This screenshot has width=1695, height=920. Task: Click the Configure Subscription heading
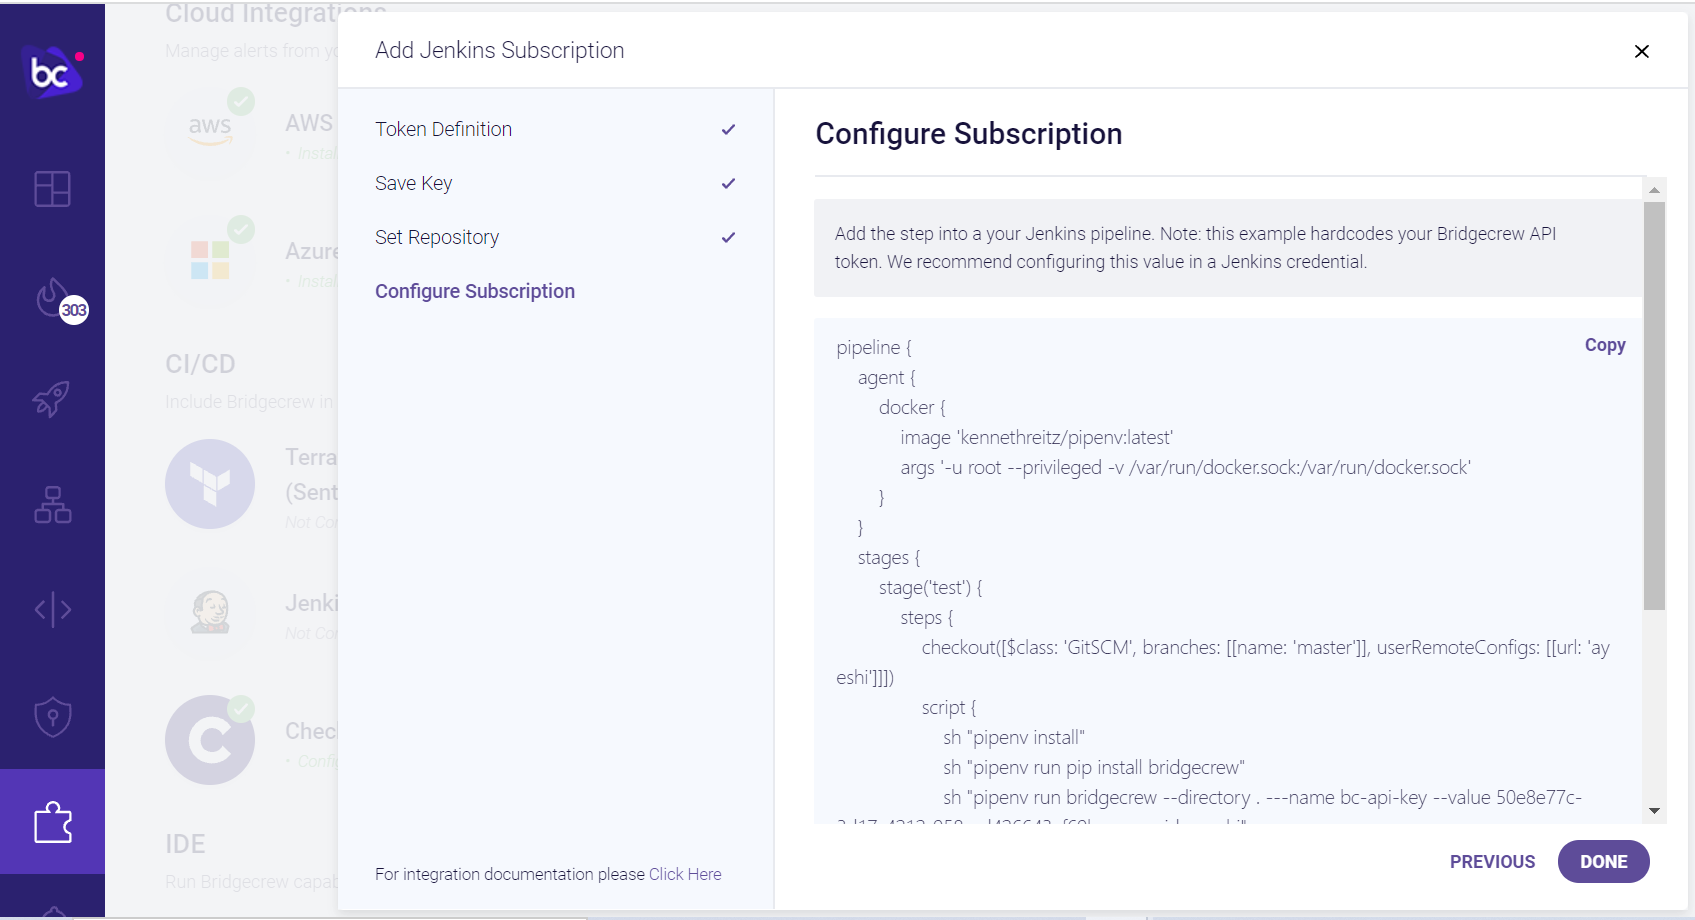pos(968,134)
